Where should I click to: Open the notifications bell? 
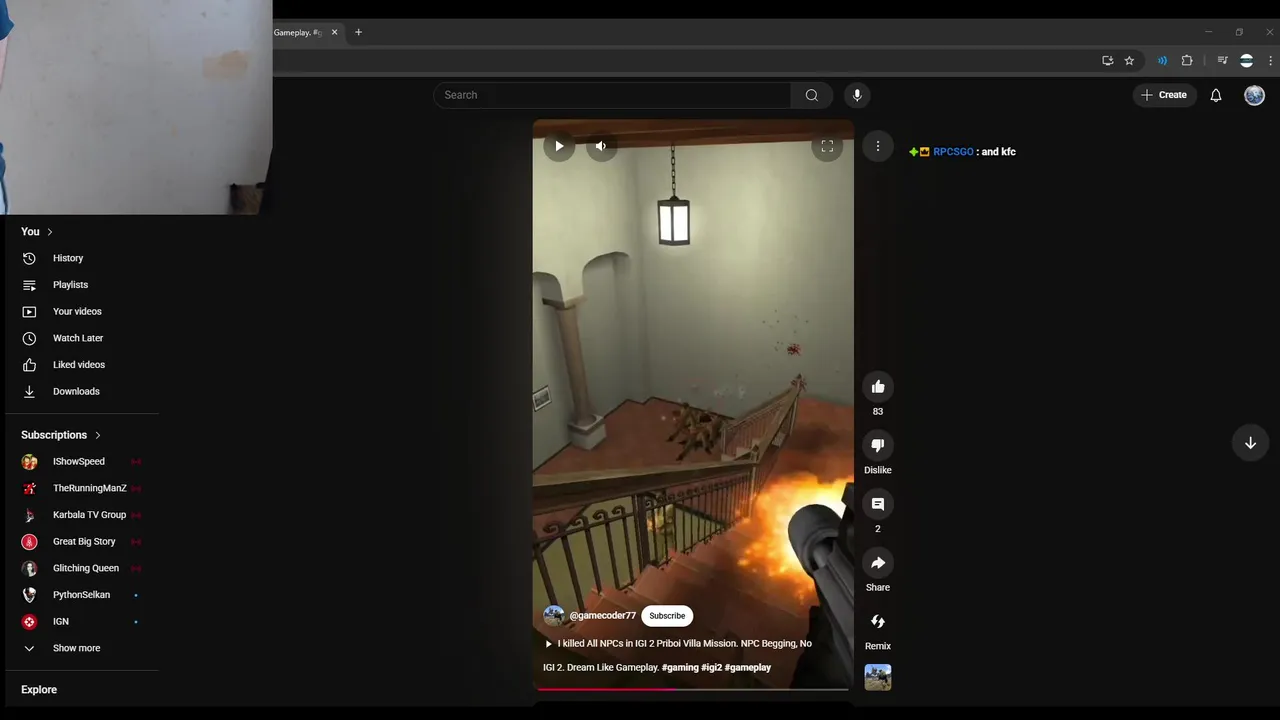pyautogui.click(x=1216, y=95)
